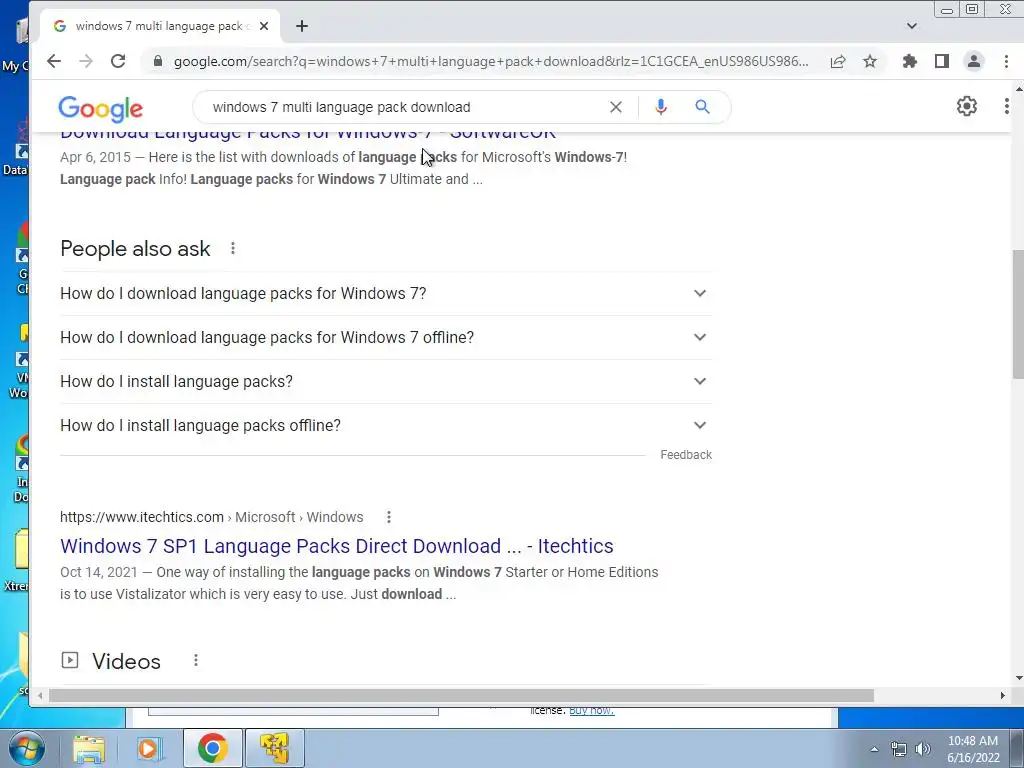
Task: Close the 'windows 7 multi language pack' tab
Action: 264,26
